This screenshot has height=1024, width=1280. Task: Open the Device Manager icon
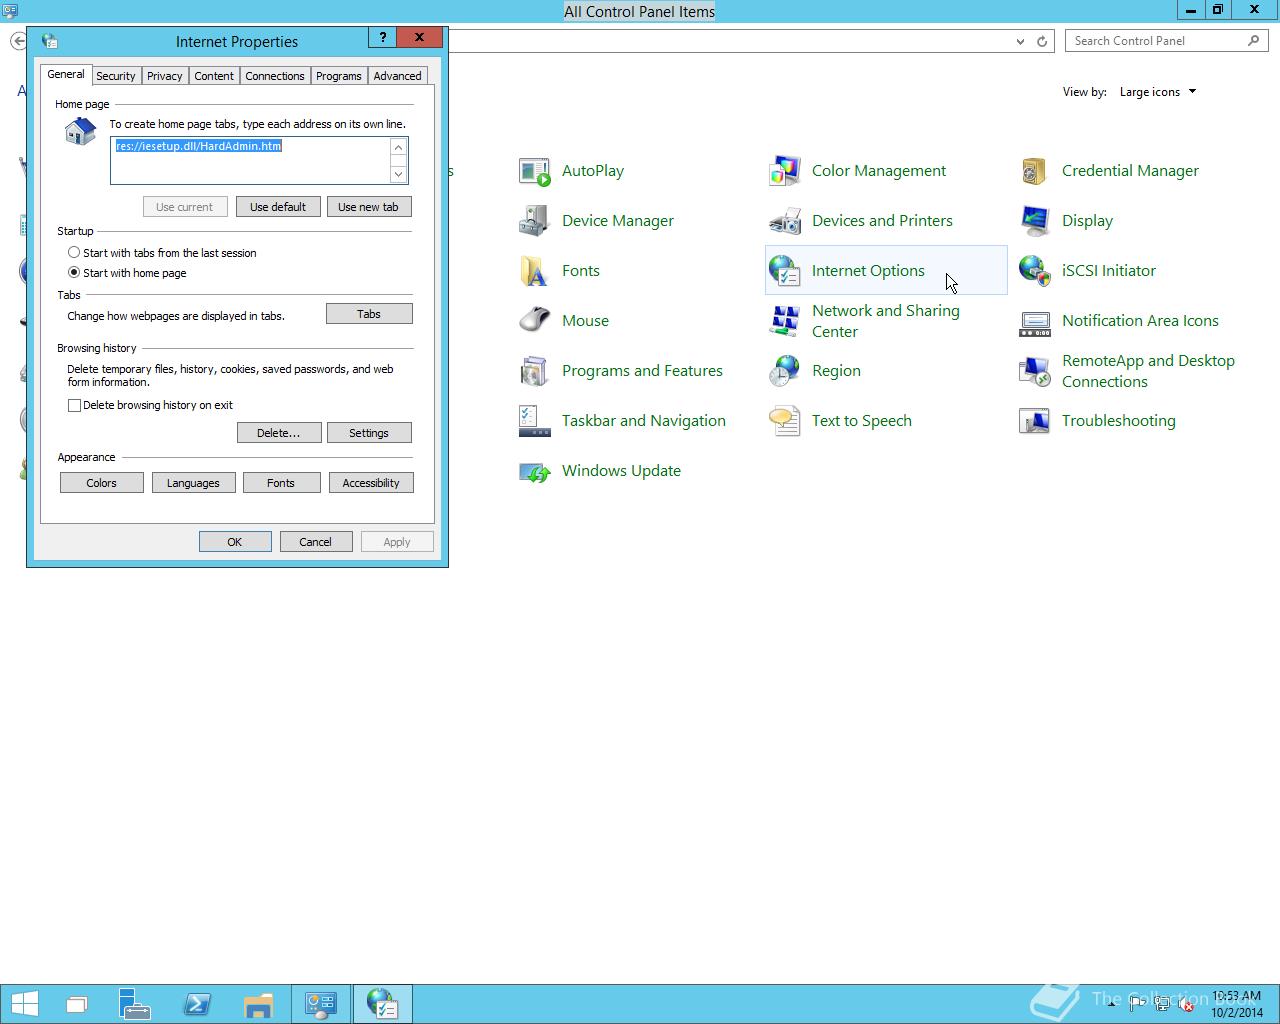(x=535, y=221)
